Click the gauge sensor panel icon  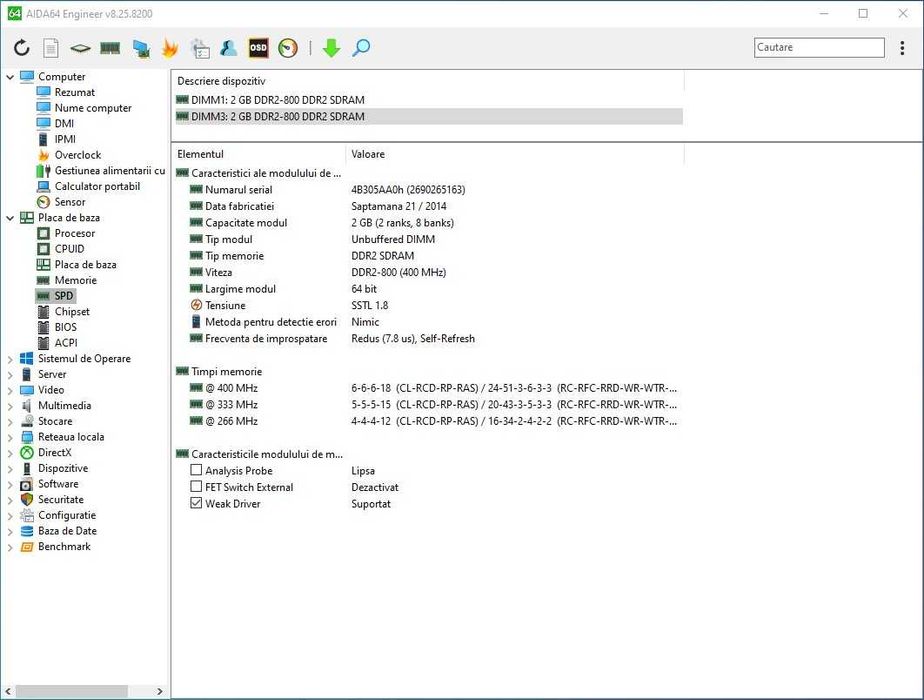[x=288, y=48]
